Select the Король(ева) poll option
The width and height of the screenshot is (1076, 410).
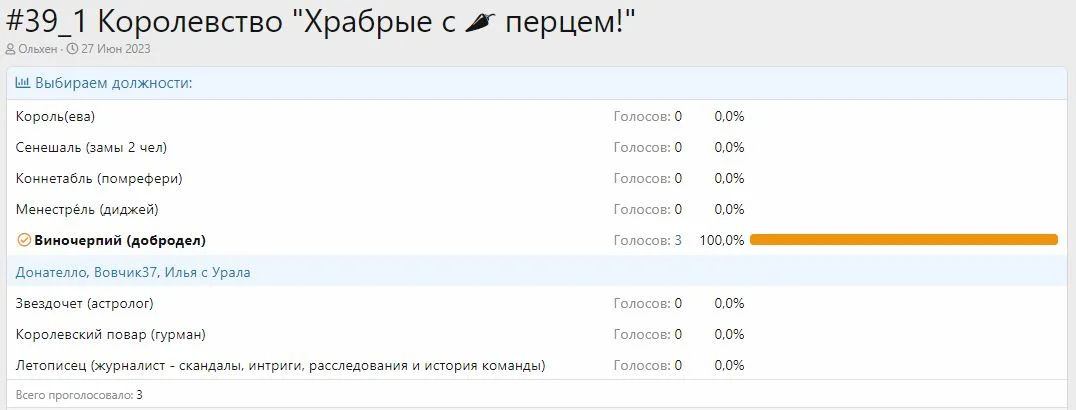(55, 116)
